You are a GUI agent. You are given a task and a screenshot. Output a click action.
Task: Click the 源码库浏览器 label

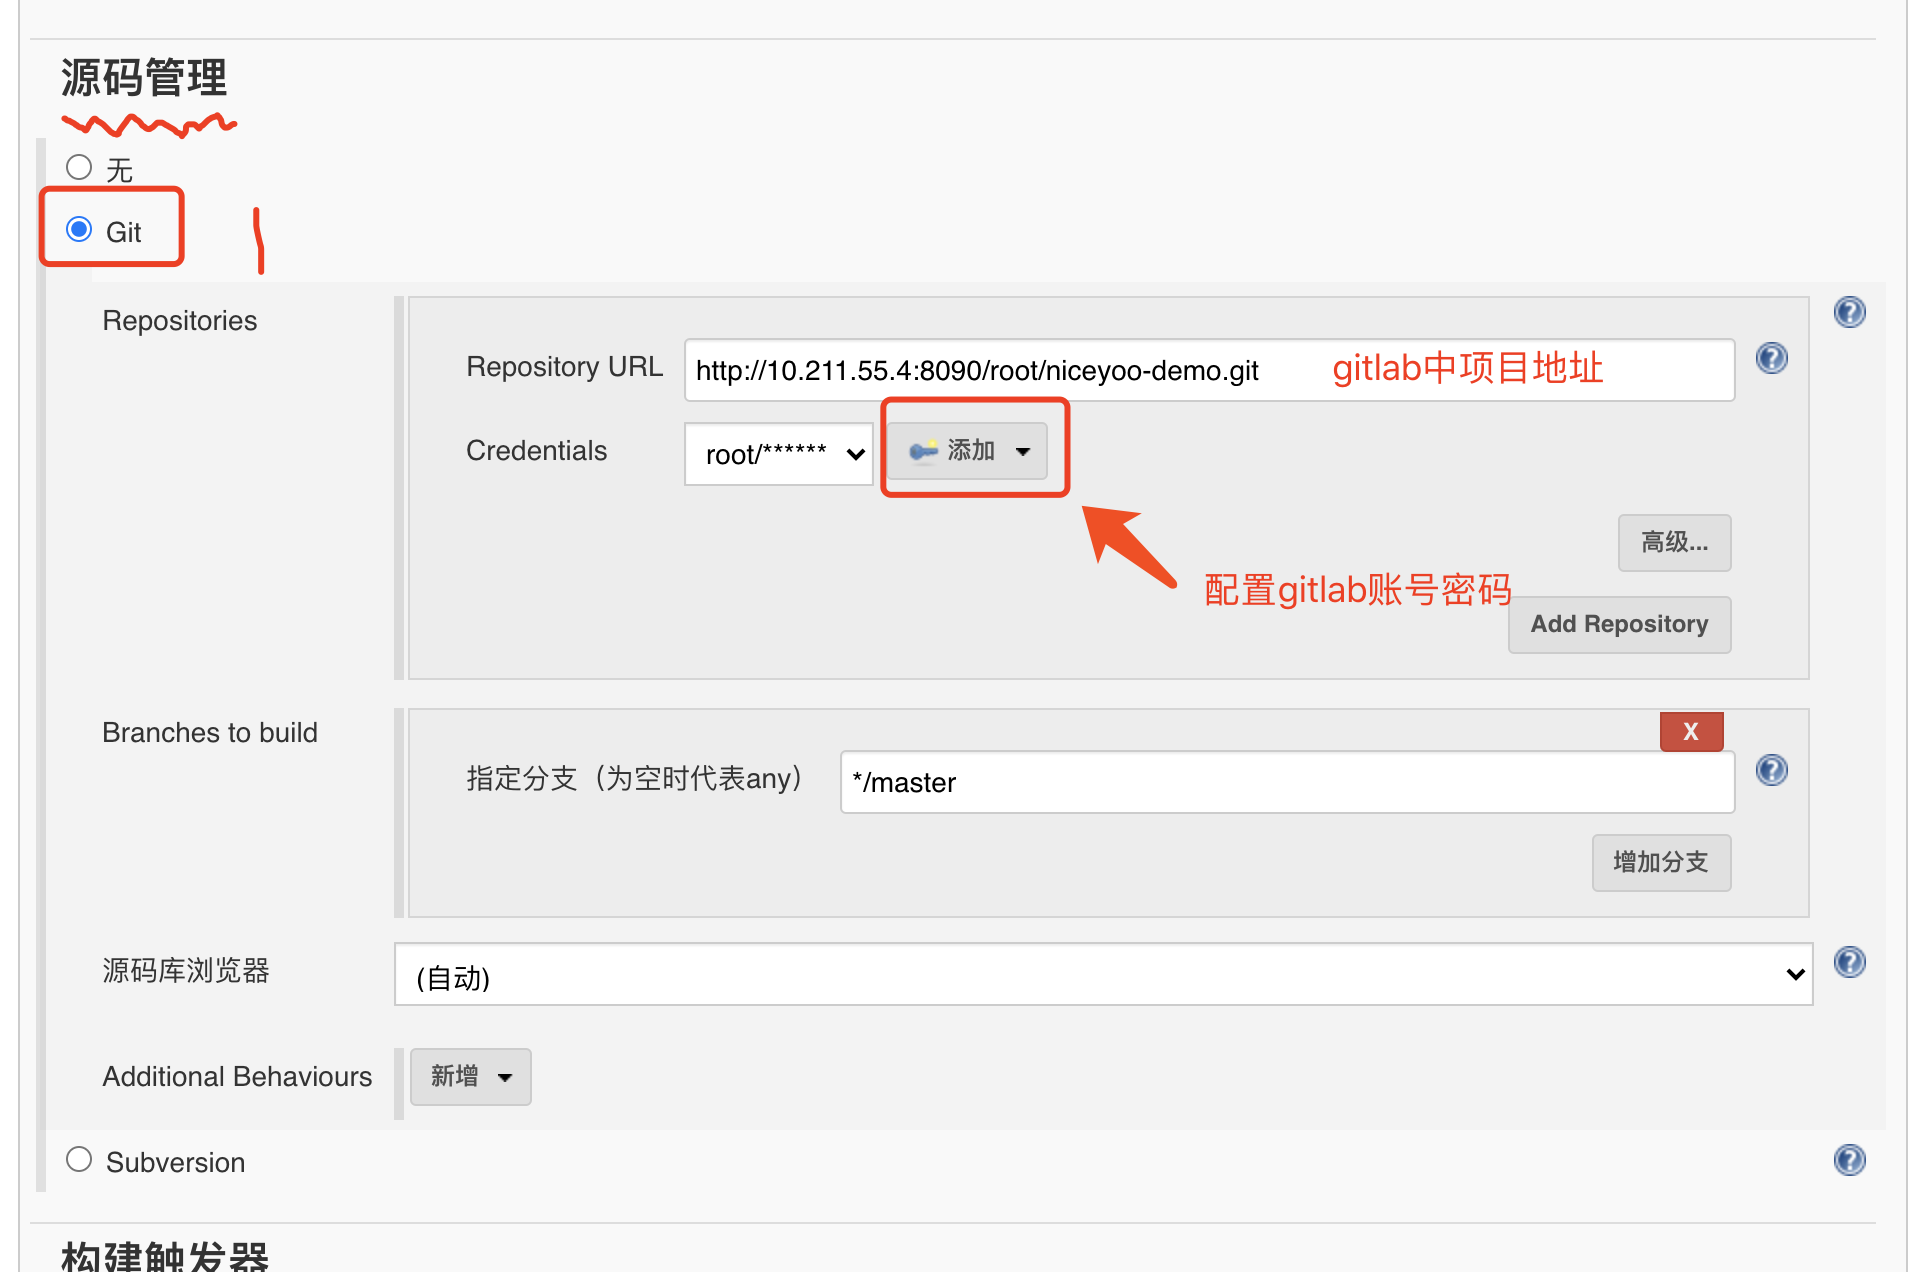point(186,971)
